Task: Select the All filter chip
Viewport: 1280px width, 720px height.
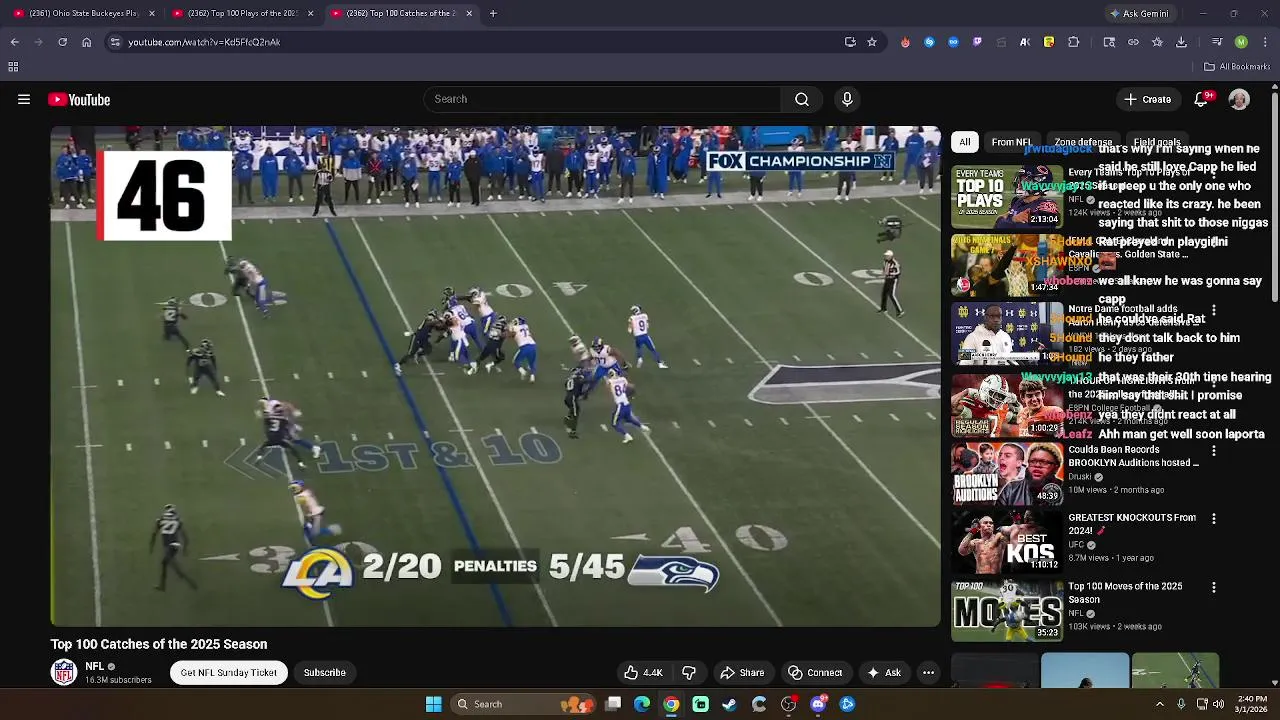Action: click(964, 142)
